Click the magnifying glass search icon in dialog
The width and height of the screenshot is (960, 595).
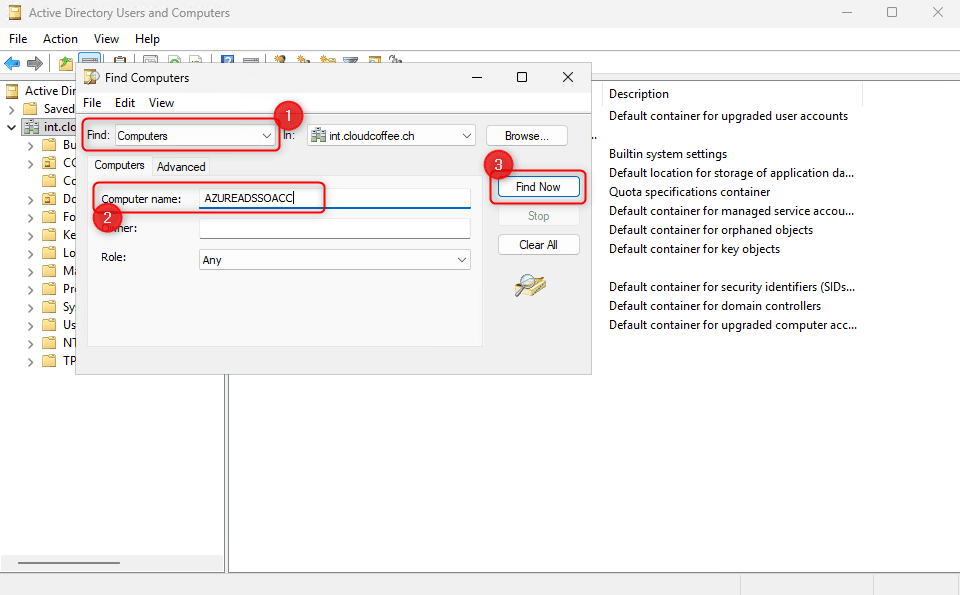coord(530,285)
